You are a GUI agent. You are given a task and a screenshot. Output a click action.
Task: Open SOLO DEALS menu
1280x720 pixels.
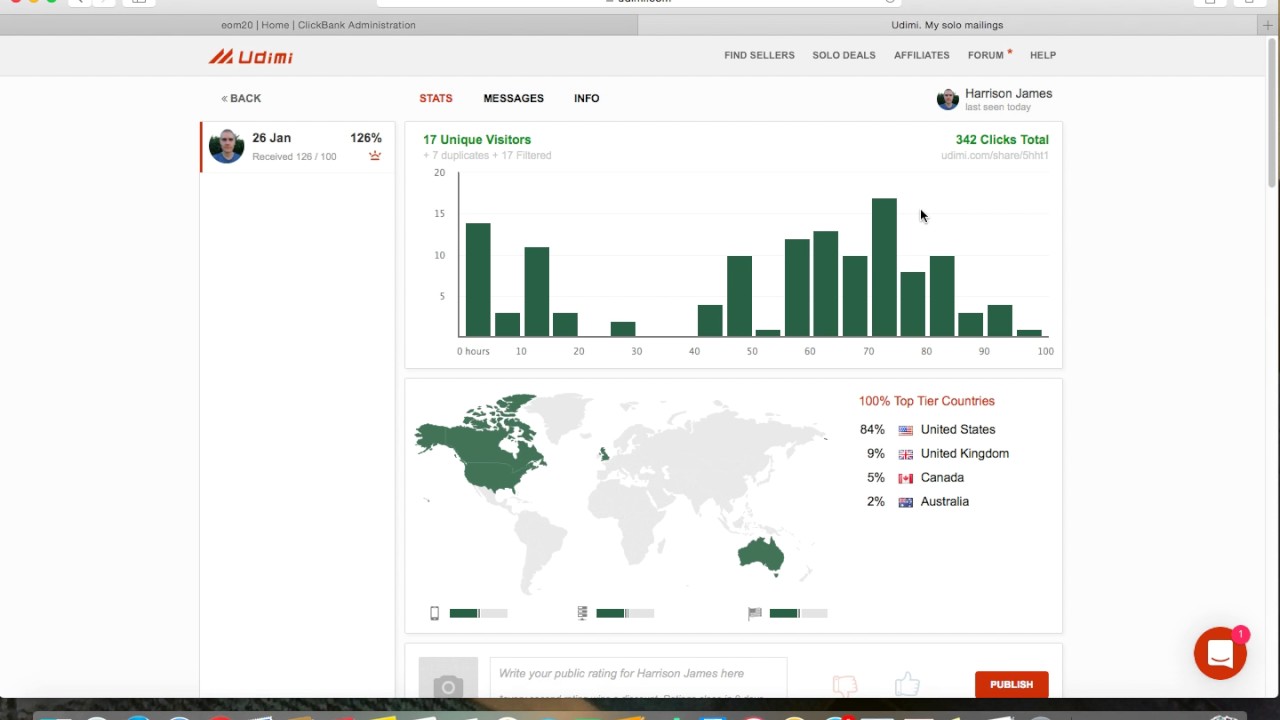pyautogui.click(x=843, y=55)
